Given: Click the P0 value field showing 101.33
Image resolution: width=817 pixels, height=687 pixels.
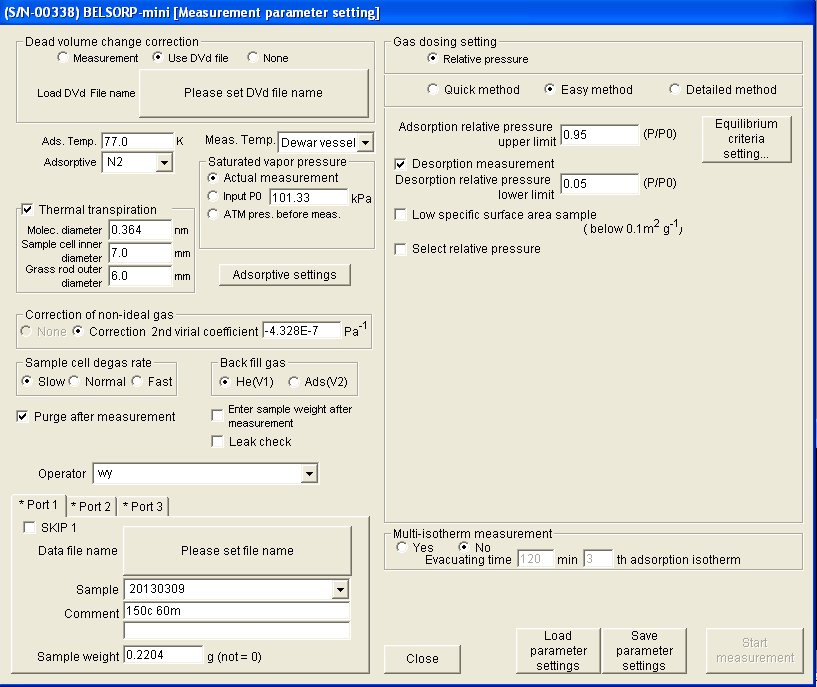Looking at the screenshot, I should click(308, 197).
